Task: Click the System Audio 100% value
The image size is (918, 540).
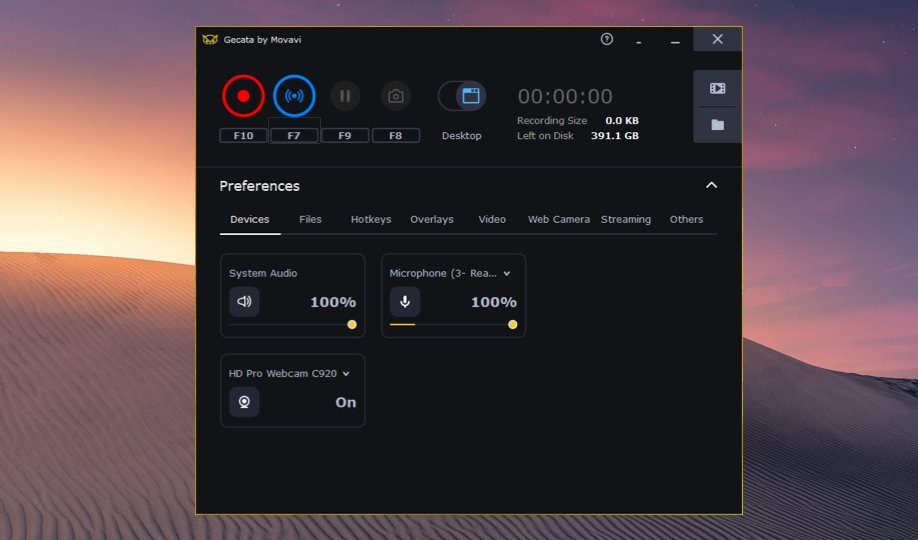Action: 333,302
